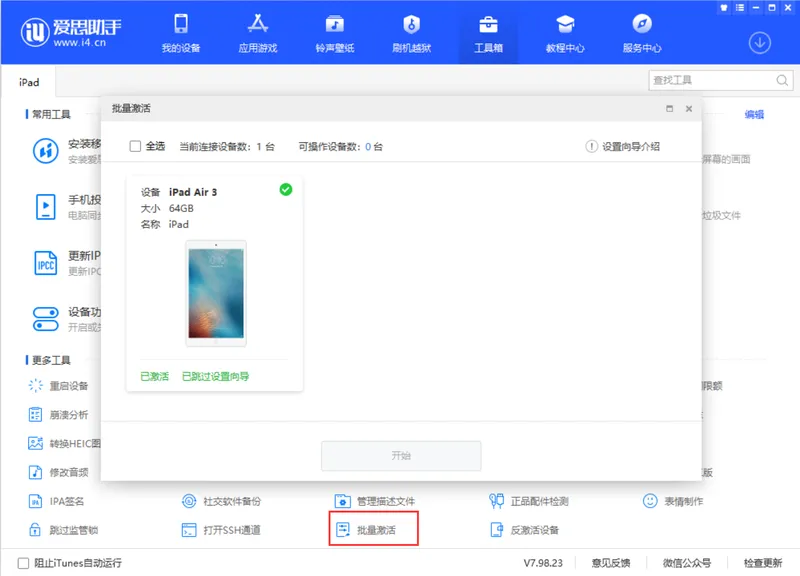This screenshot has width=800, height=576.
Task: Click the 设备功能开关 toggle icon
Action: point(46,319)
